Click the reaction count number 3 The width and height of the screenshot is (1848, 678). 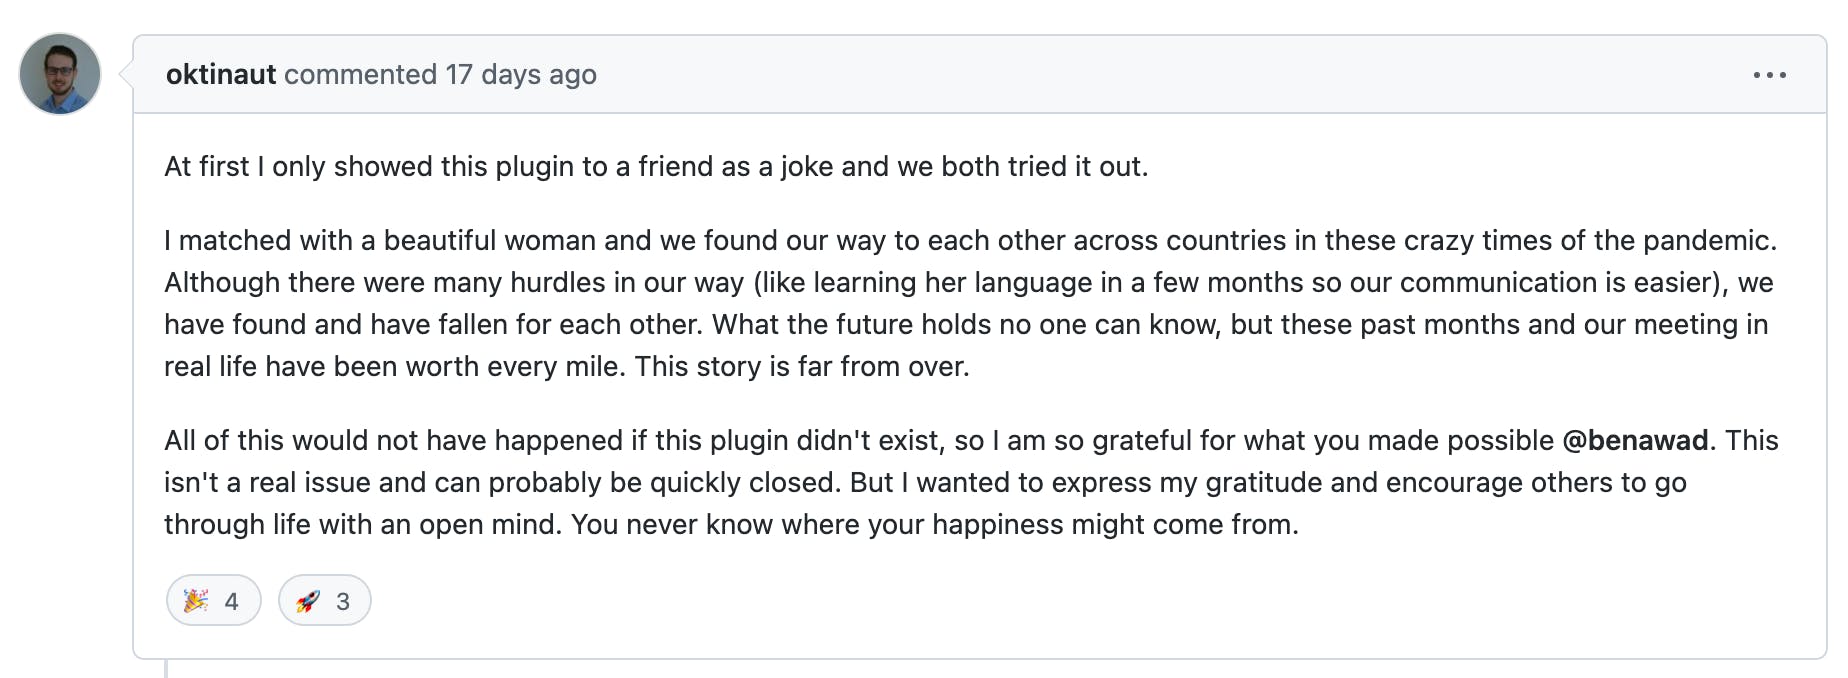point(343,601)
